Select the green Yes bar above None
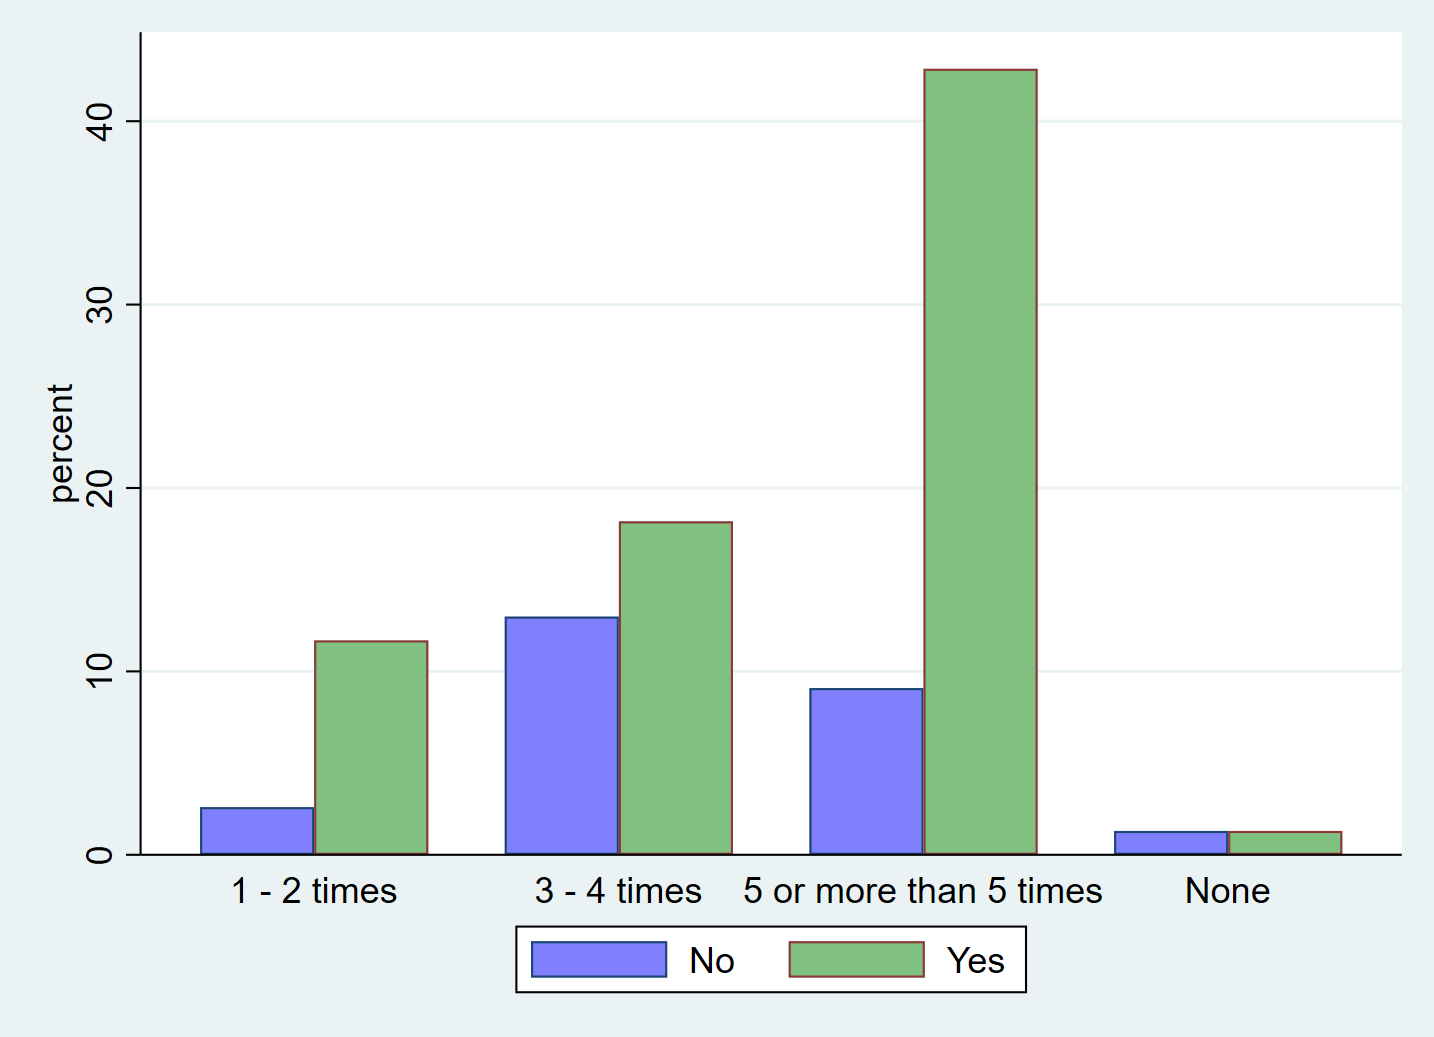The width and height of the screenshot is (1434, 1037). [x=1285, y=842]
